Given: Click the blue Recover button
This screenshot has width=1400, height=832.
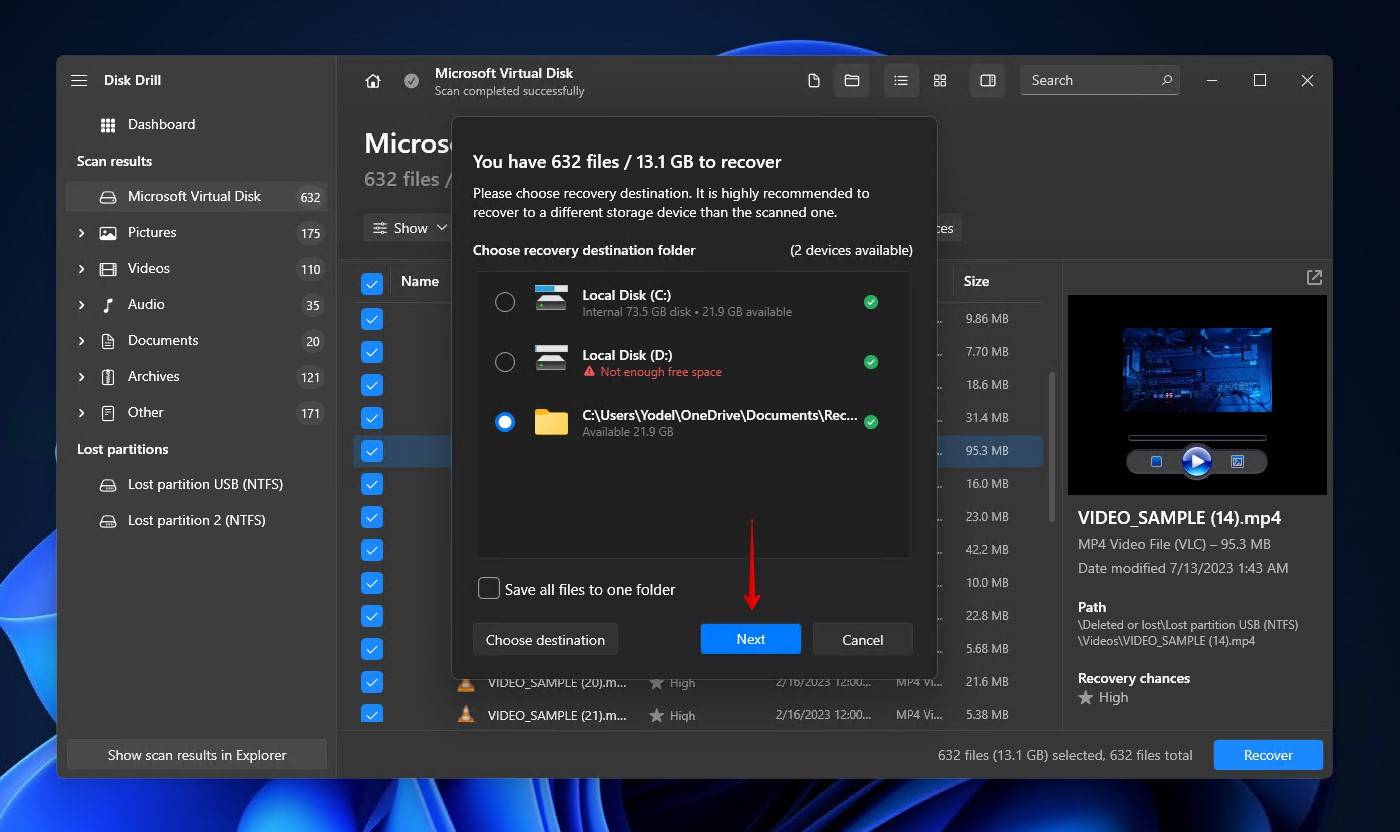Looking at the screenshot, I should (1268, 755).
